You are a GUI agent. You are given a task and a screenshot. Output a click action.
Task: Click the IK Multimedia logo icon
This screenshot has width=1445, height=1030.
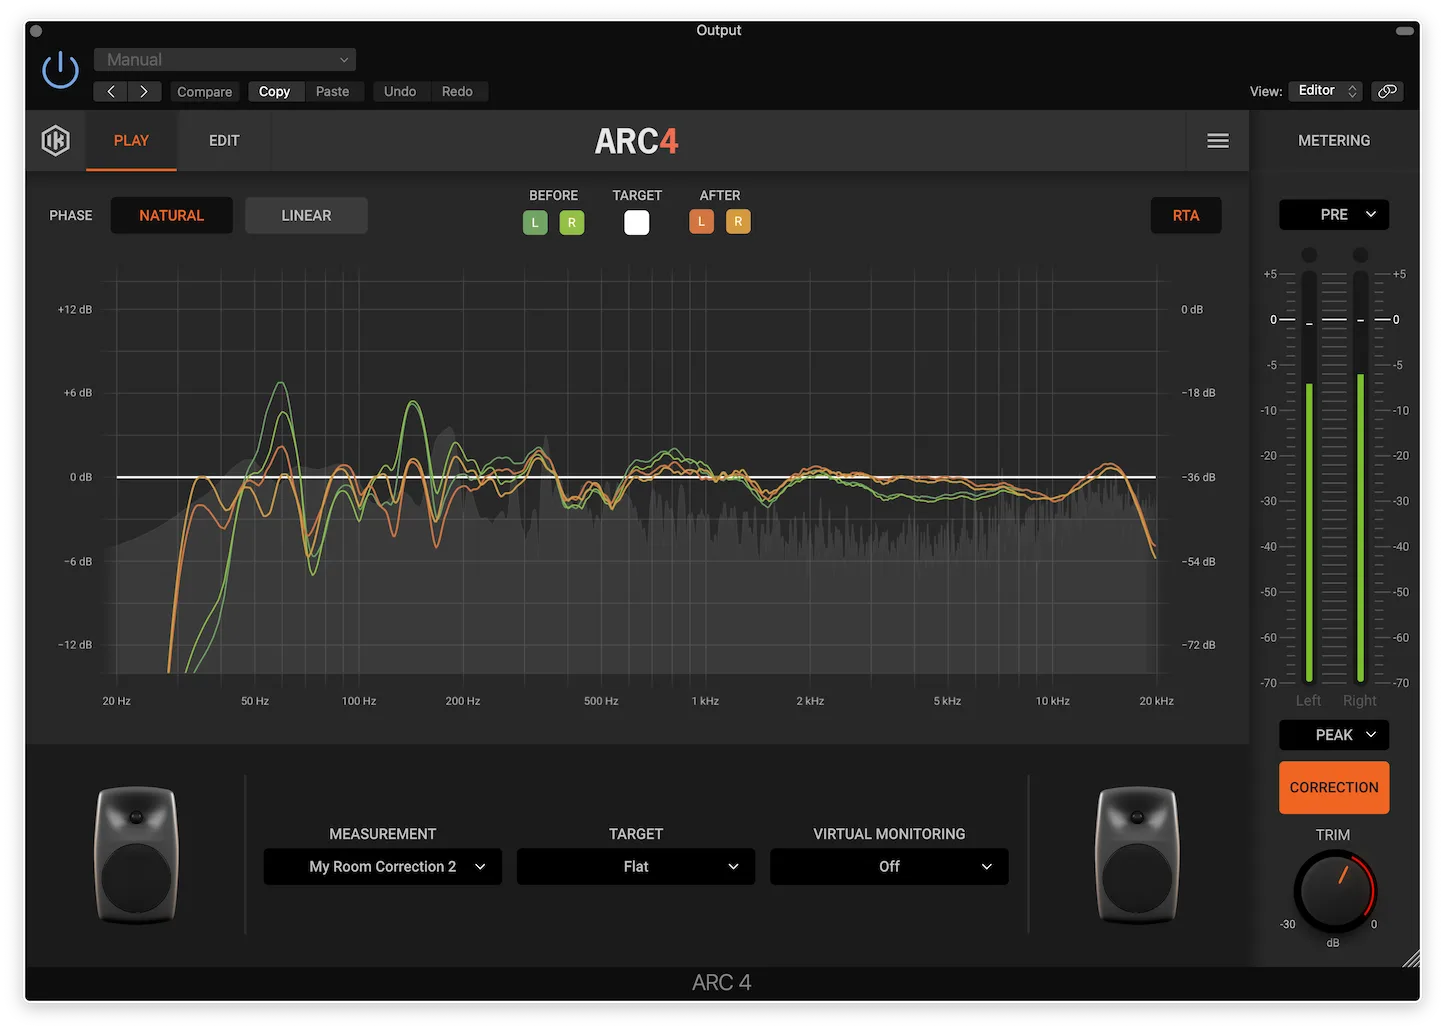(x=56, y=141)
